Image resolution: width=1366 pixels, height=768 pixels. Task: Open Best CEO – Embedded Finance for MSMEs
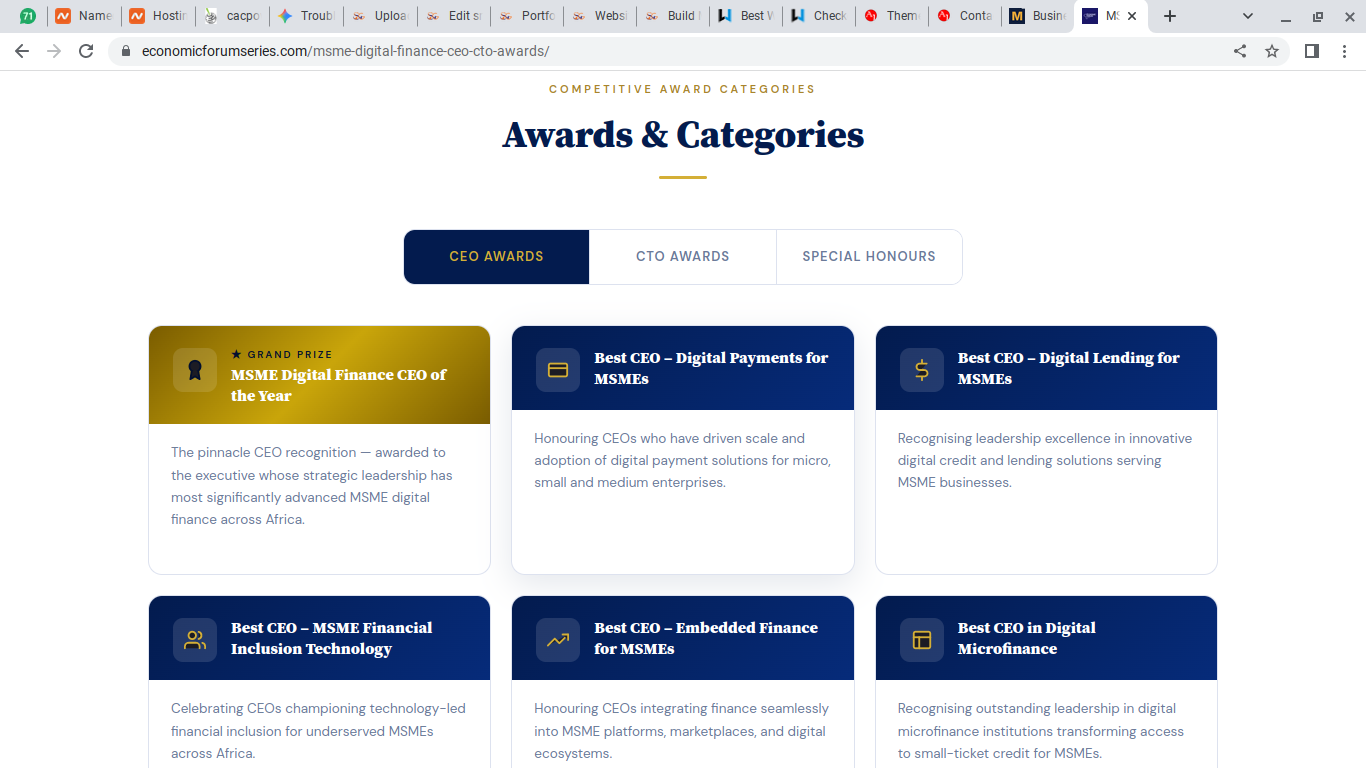pos(683,682)
